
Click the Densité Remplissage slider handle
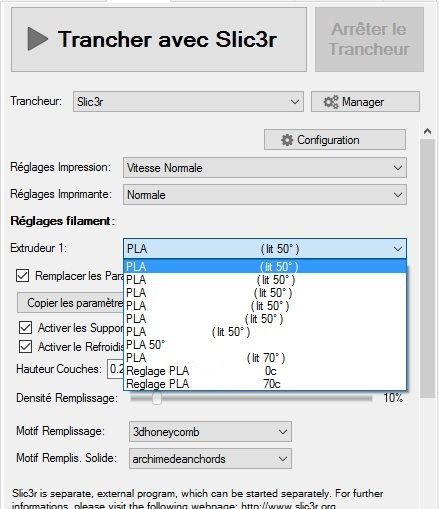click(157, 398)
